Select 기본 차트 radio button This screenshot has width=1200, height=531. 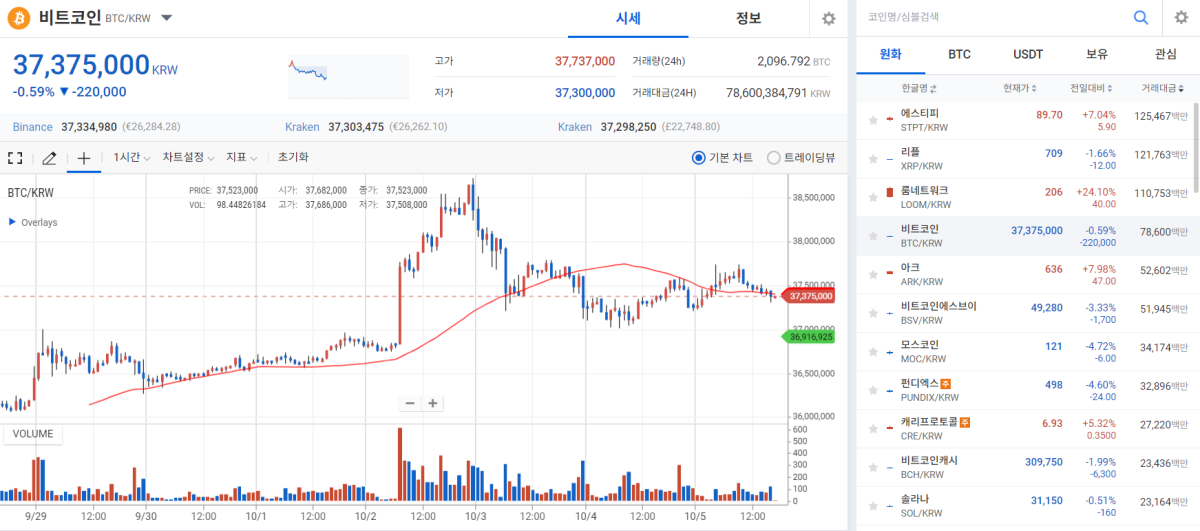point(699,158)
